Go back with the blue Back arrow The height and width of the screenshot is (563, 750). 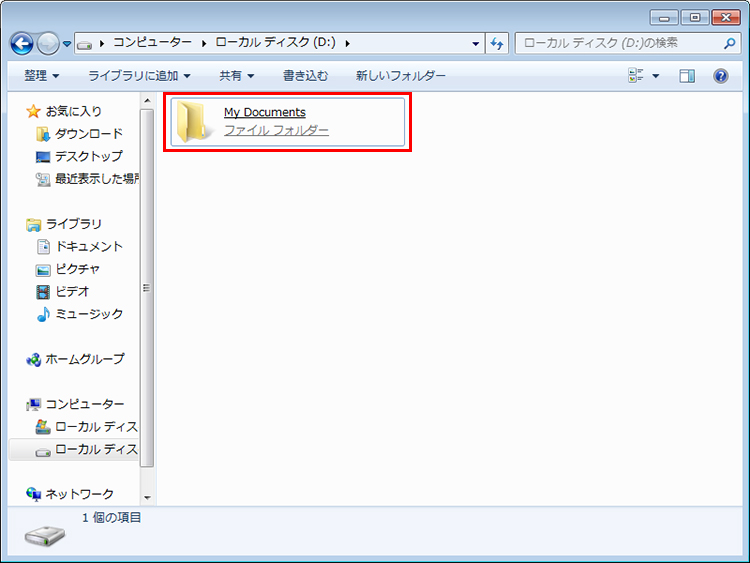pyautogui.click(x=22, y=44)
